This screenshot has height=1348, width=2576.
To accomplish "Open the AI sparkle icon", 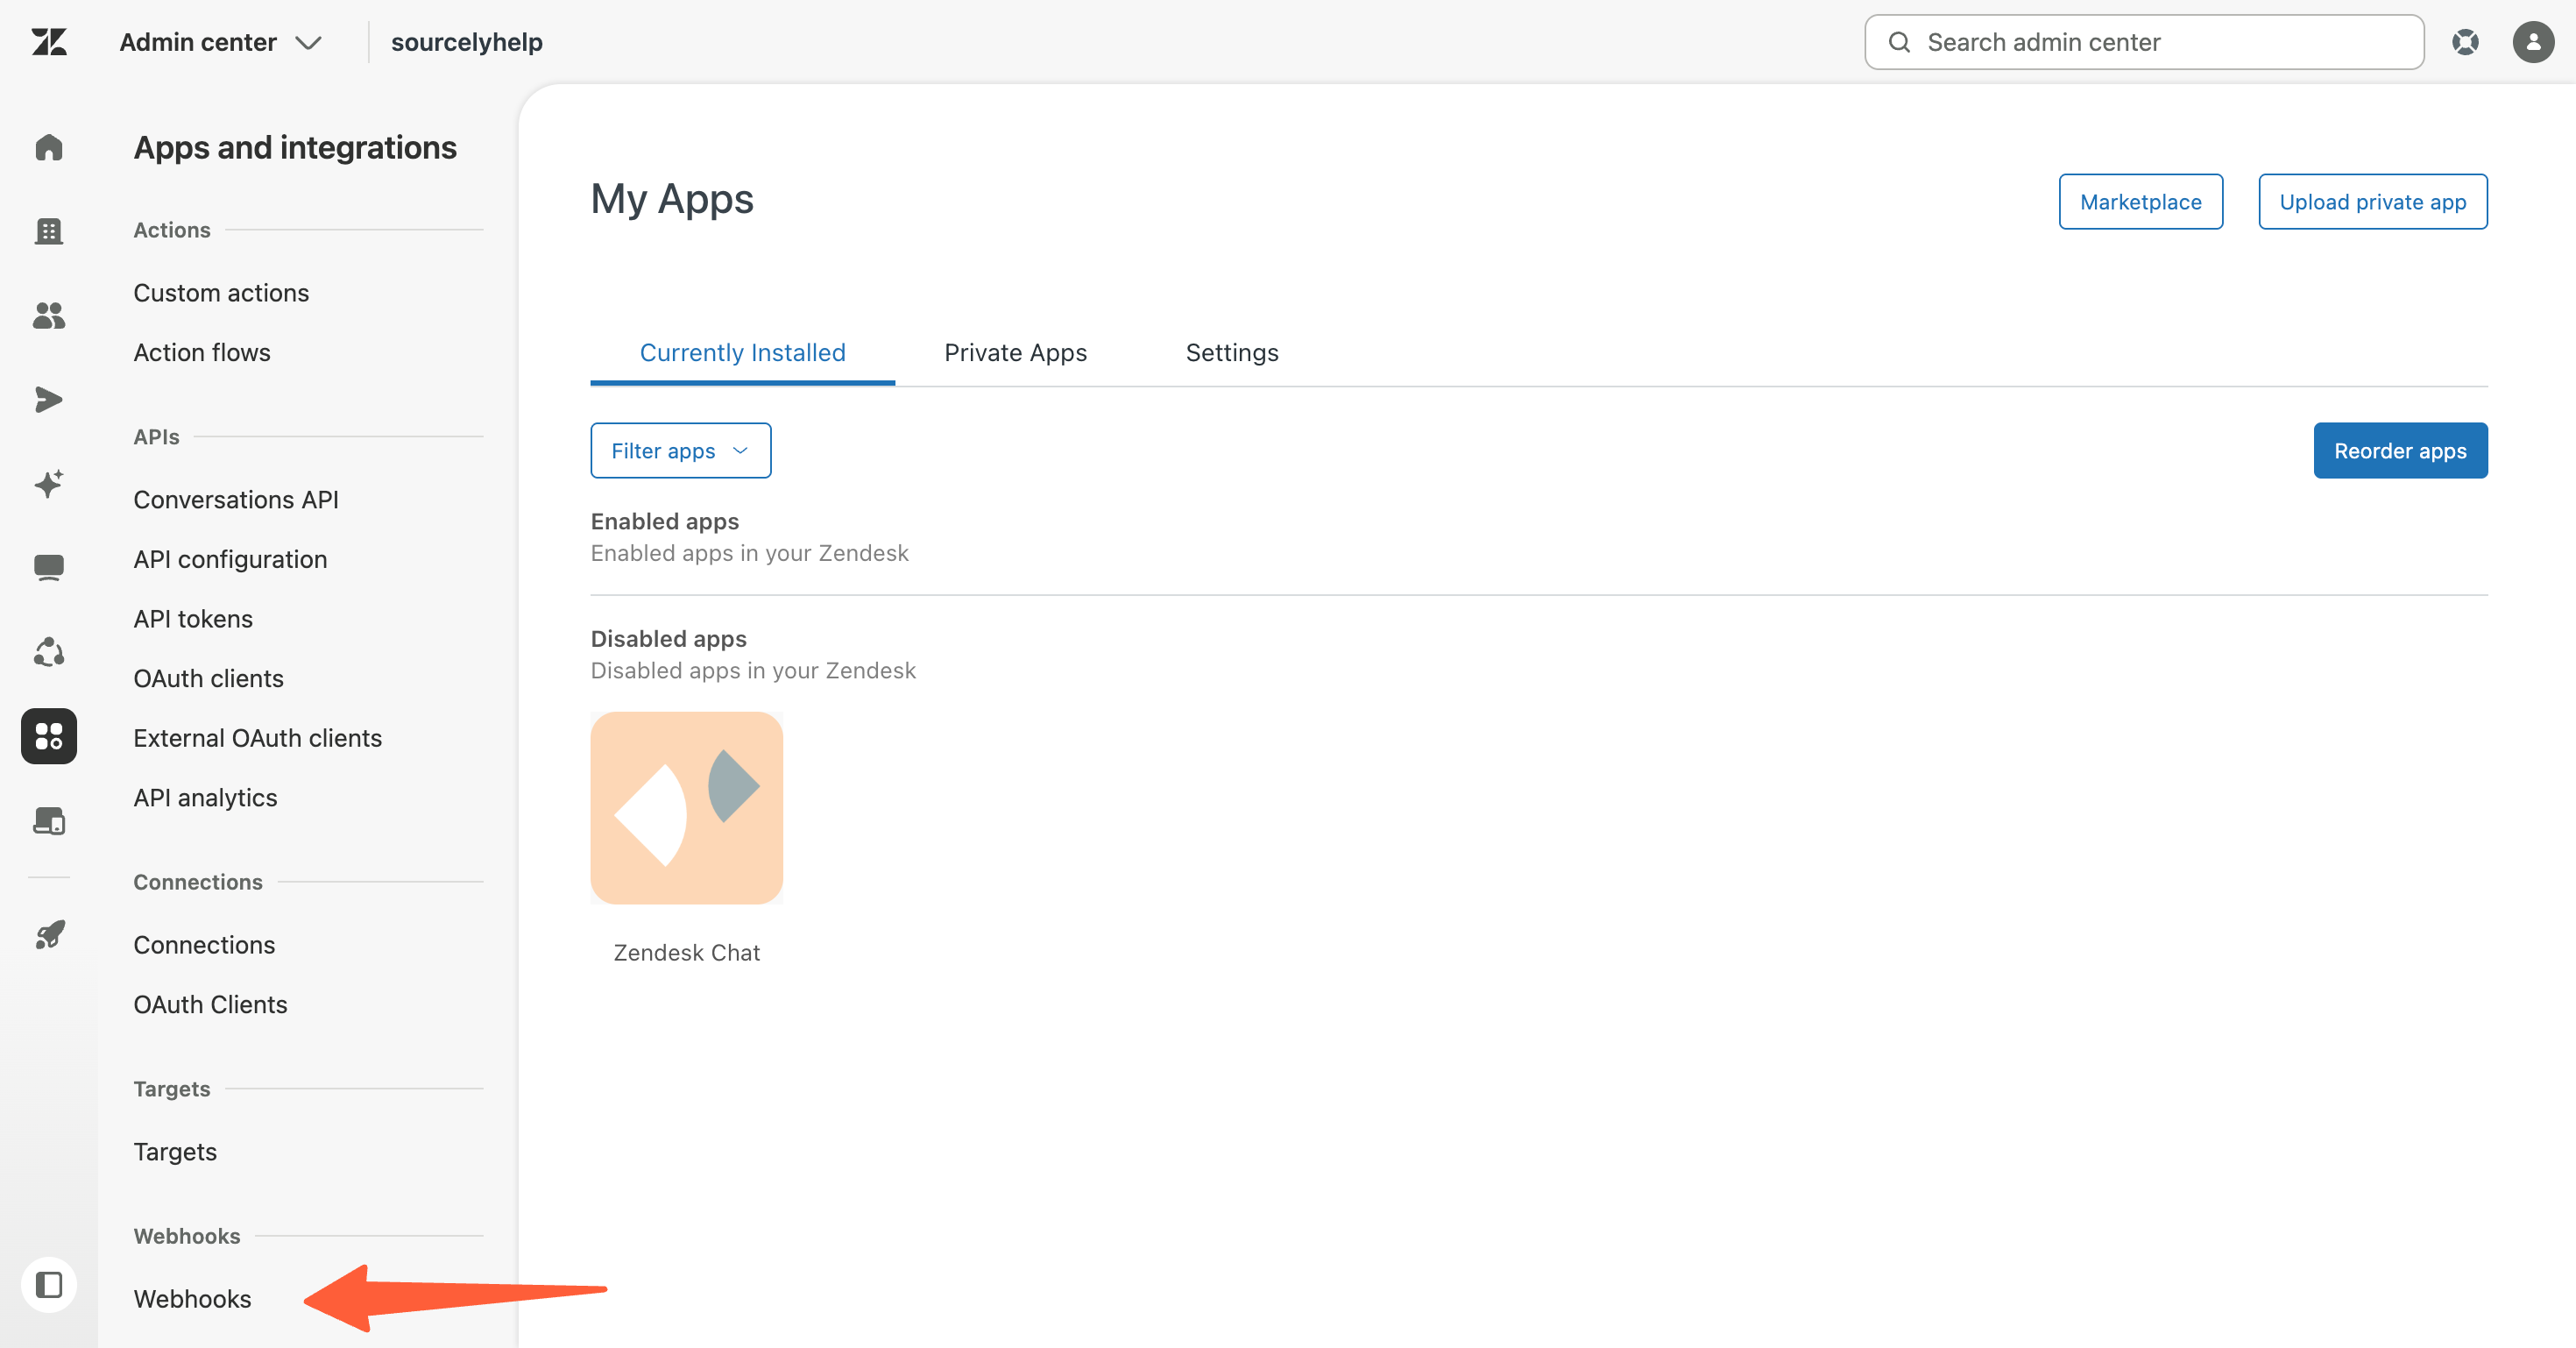I will click(48, 484).
